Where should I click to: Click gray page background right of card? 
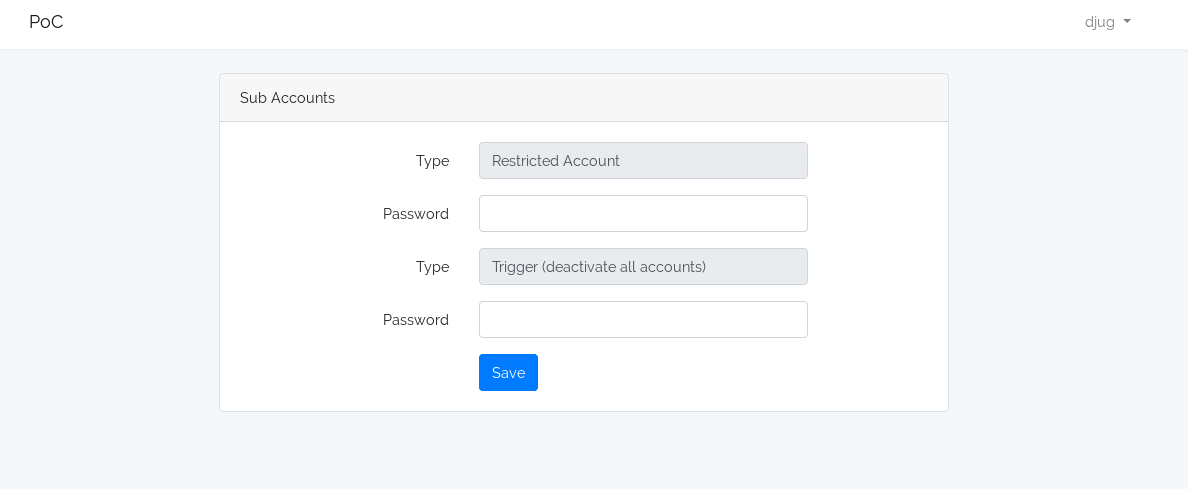(1068, 250)
